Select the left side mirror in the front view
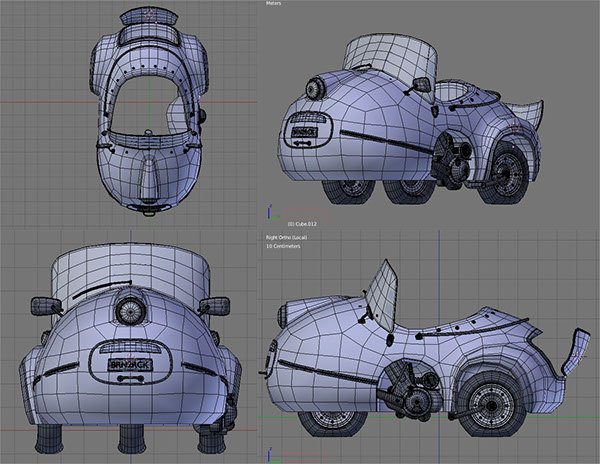The width and height of the screenshot is (600, 464). 44,304
